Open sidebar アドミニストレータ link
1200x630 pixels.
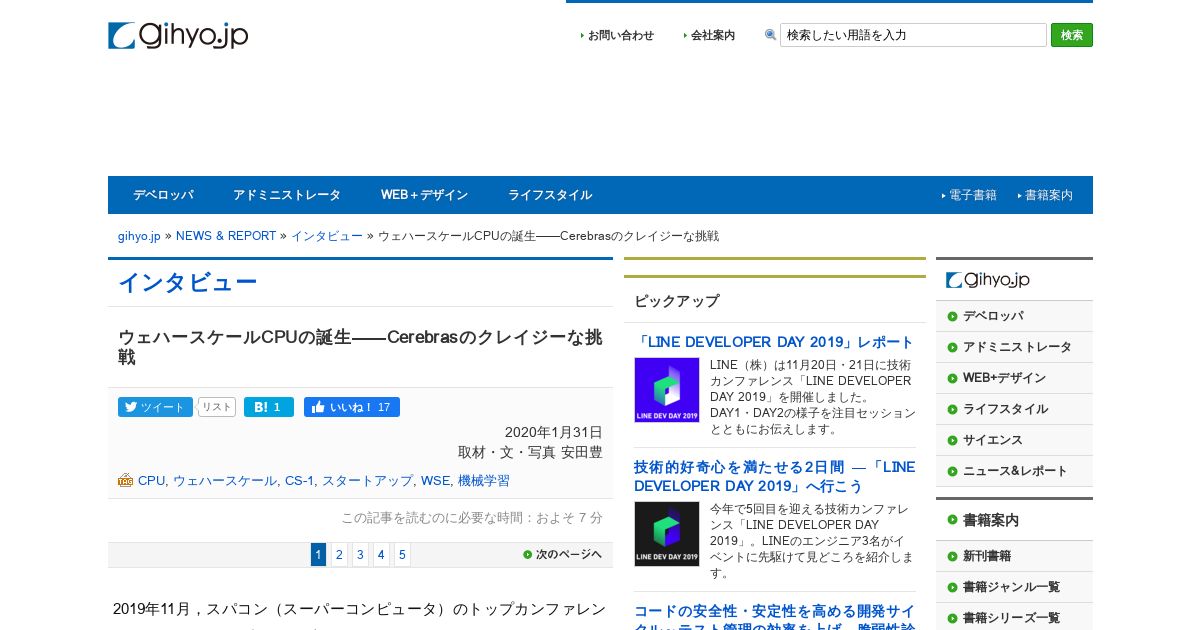(1017, 347)
